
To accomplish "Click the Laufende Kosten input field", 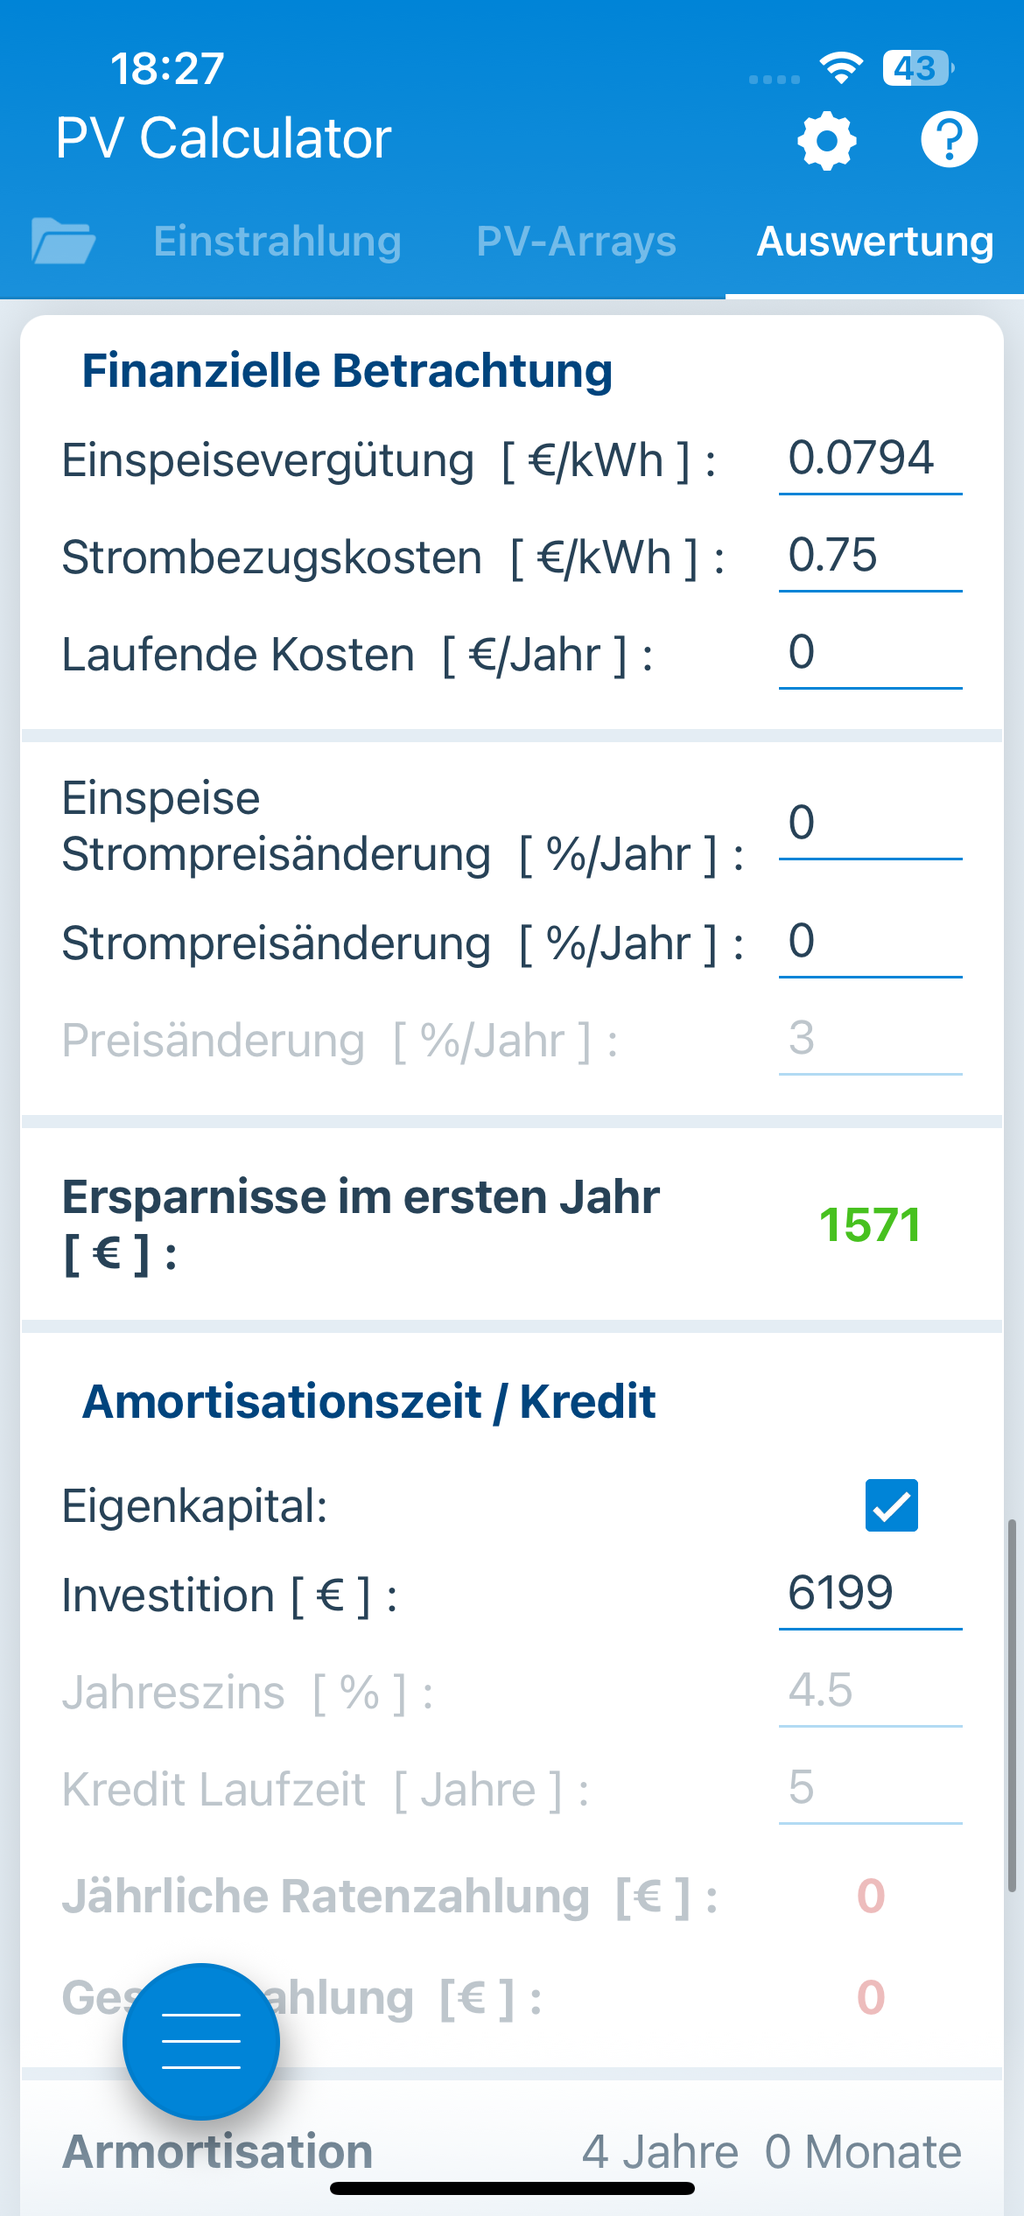I will (x=869, y=654).
